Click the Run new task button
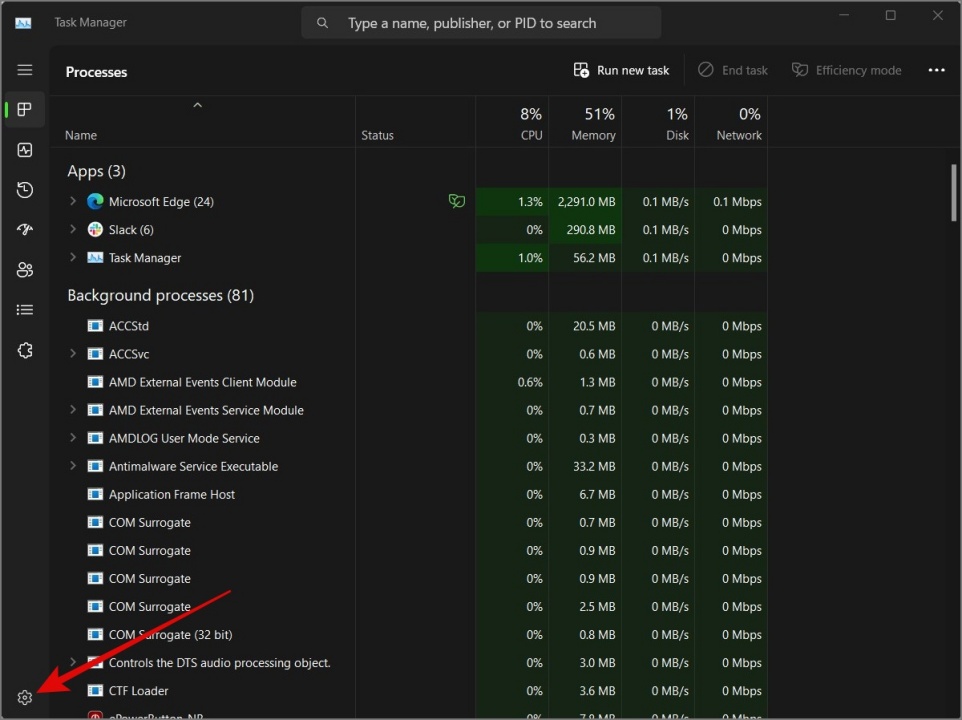 (621, 71)
